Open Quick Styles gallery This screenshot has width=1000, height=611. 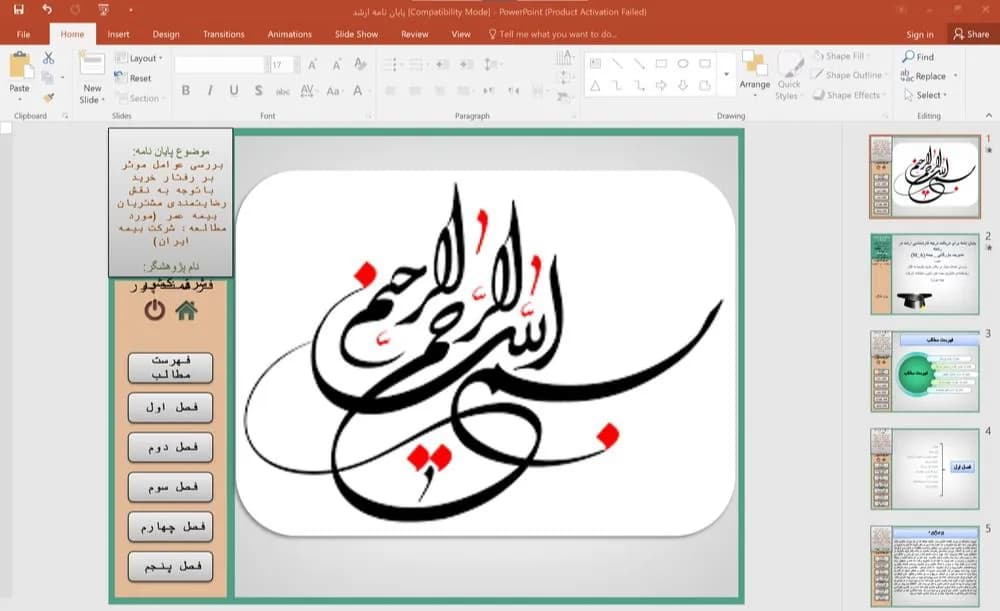pyautogui.click(x=789, y=75)
